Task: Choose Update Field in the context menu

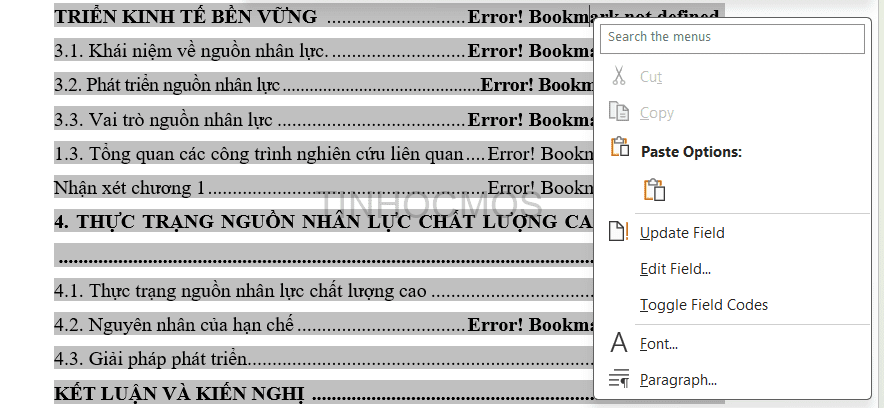Action: 682,233
